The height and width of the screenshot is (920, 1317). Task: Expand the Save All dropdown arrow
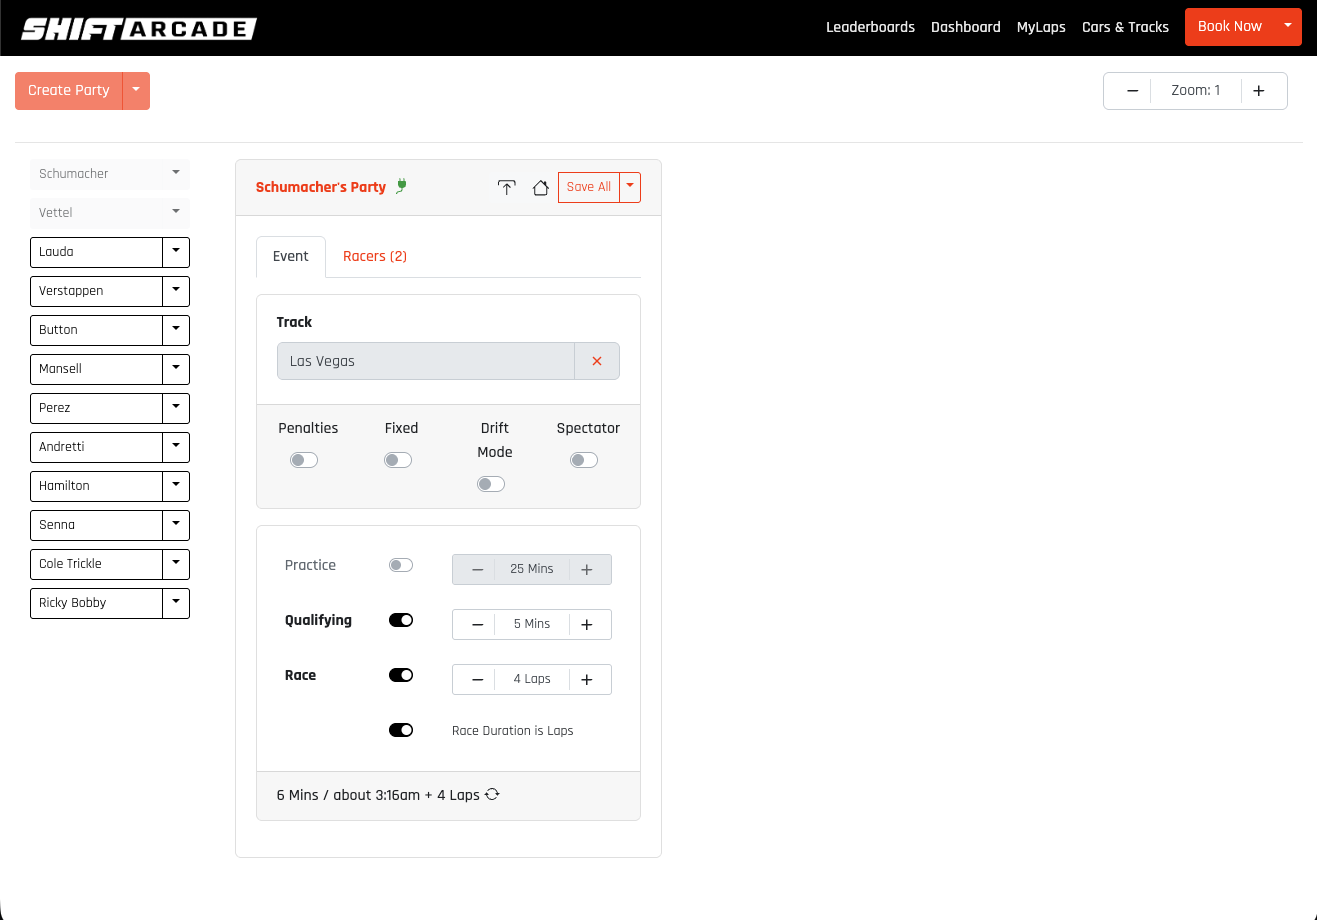coord(630,187)
